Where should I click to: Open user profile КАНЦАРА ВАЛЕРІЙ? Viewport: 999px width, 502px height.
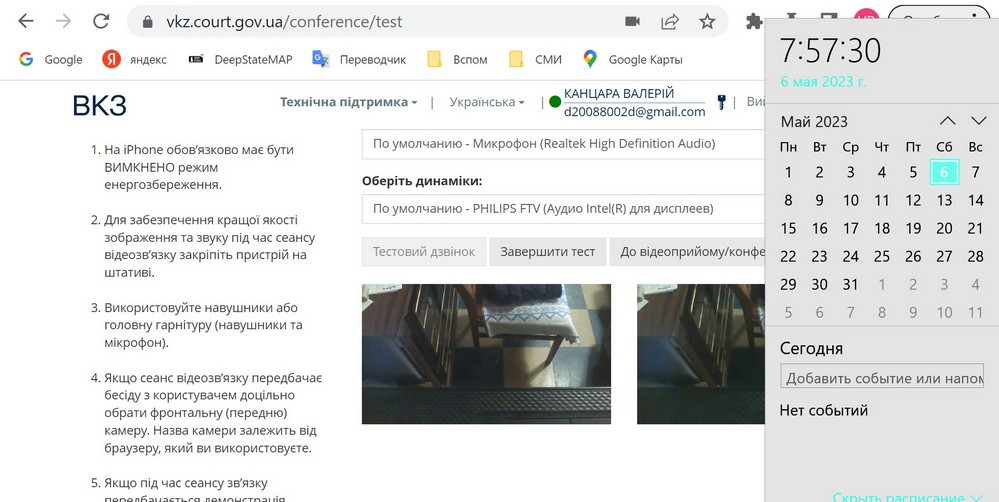click(619, 94)
